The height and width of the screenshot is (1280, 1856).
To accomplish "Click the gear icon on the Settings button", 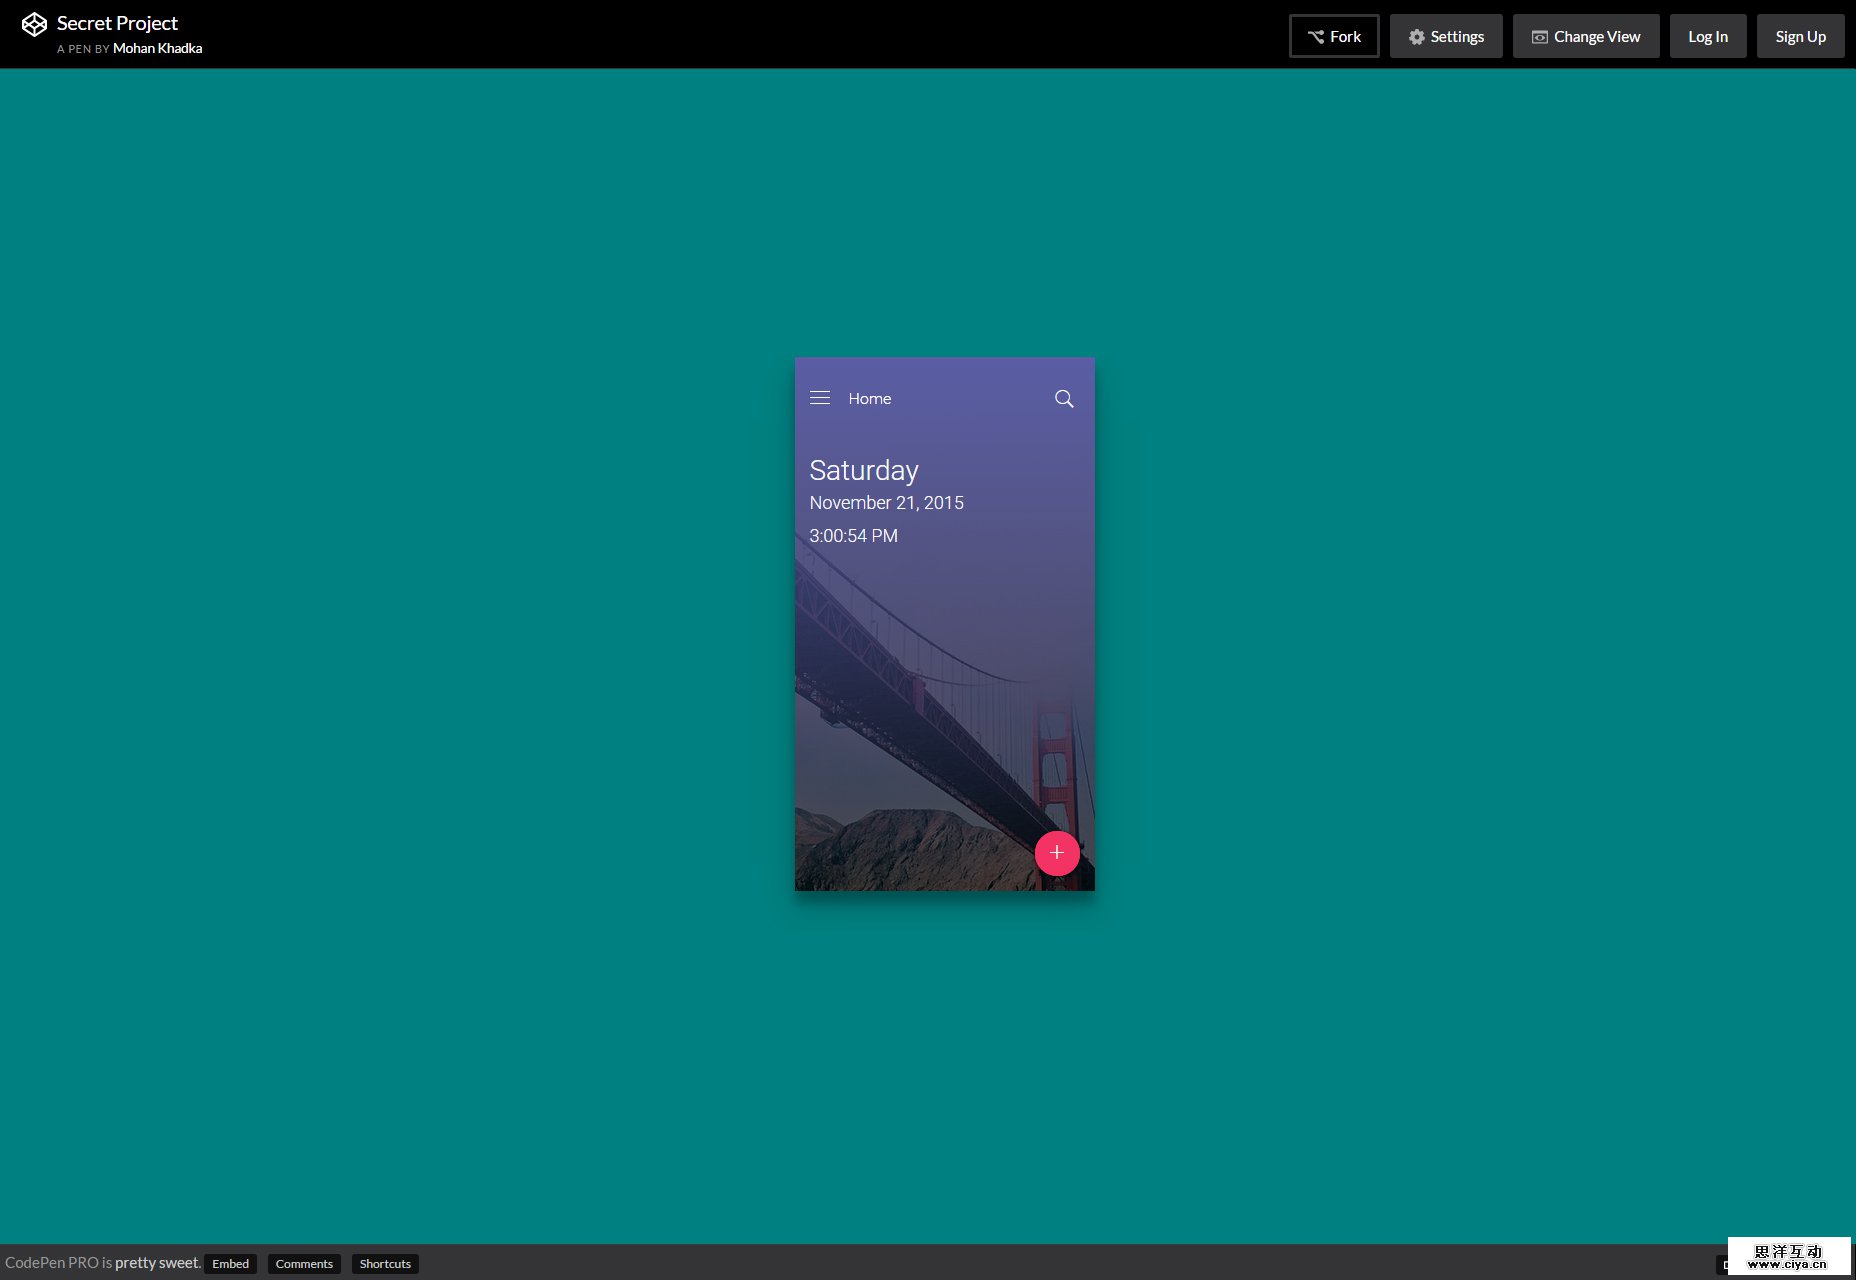I will 1416,36.
